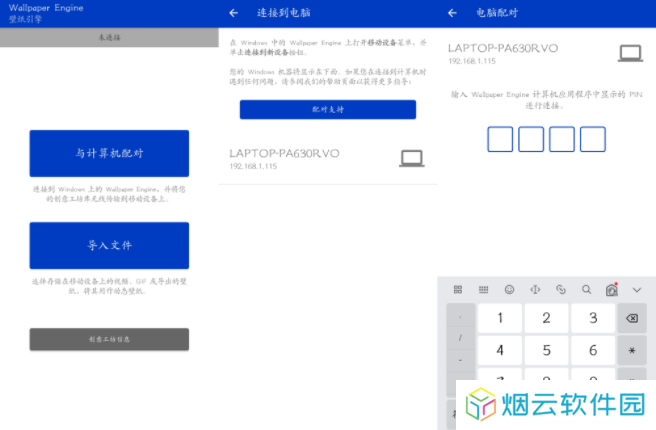Tap the search icon on keyboard toolbar
This screenshot has width=656, height=430.
coord(587,289)
